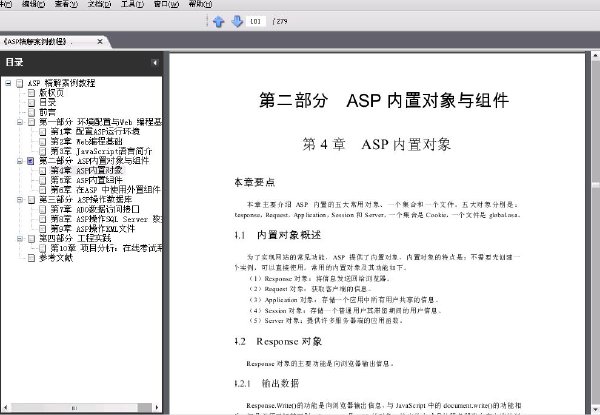The image size is (600, 415).
Task: Open bookmark 第3章 JavaScript语言简介
Action: (101, 151)
